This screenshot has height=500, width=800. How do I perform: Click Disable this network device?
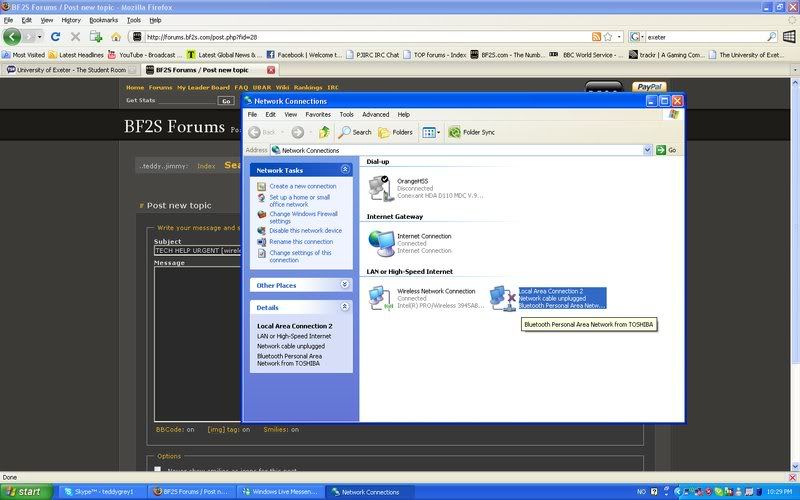pyautogui.click(x=306, y=231)
